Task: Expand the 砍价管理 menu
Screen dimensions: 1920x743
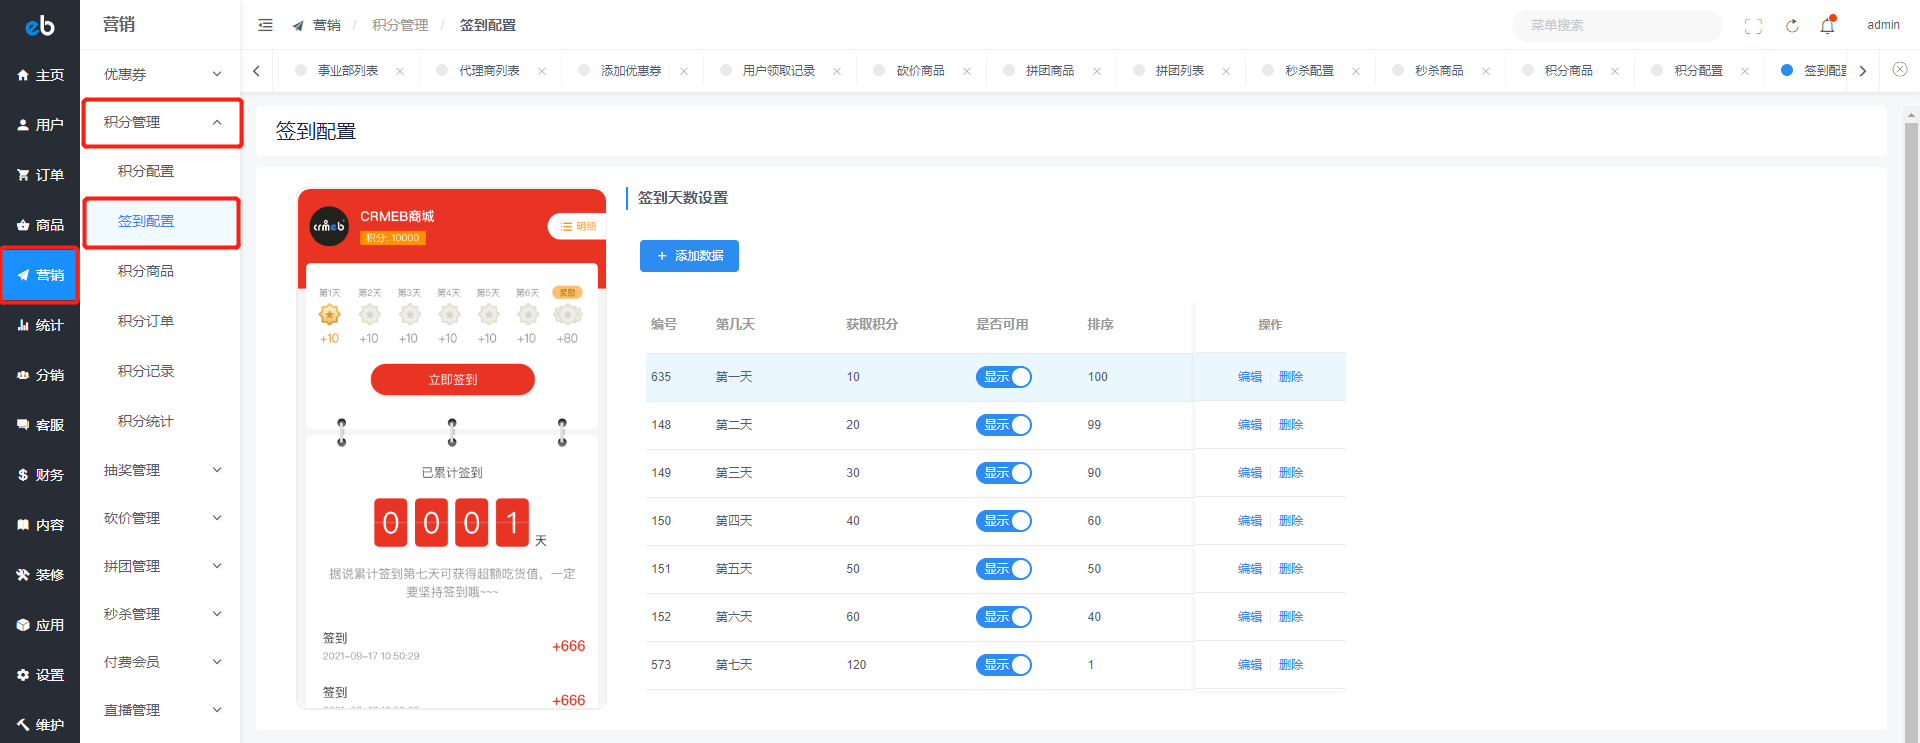Action: click(x=161, y=518)
